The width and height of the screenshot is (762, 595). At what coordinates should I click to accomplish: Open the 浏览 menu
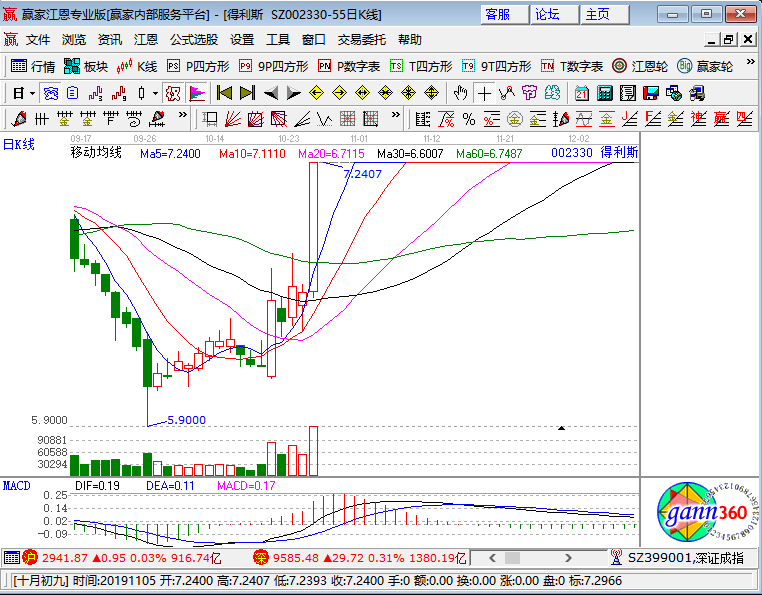74,39
